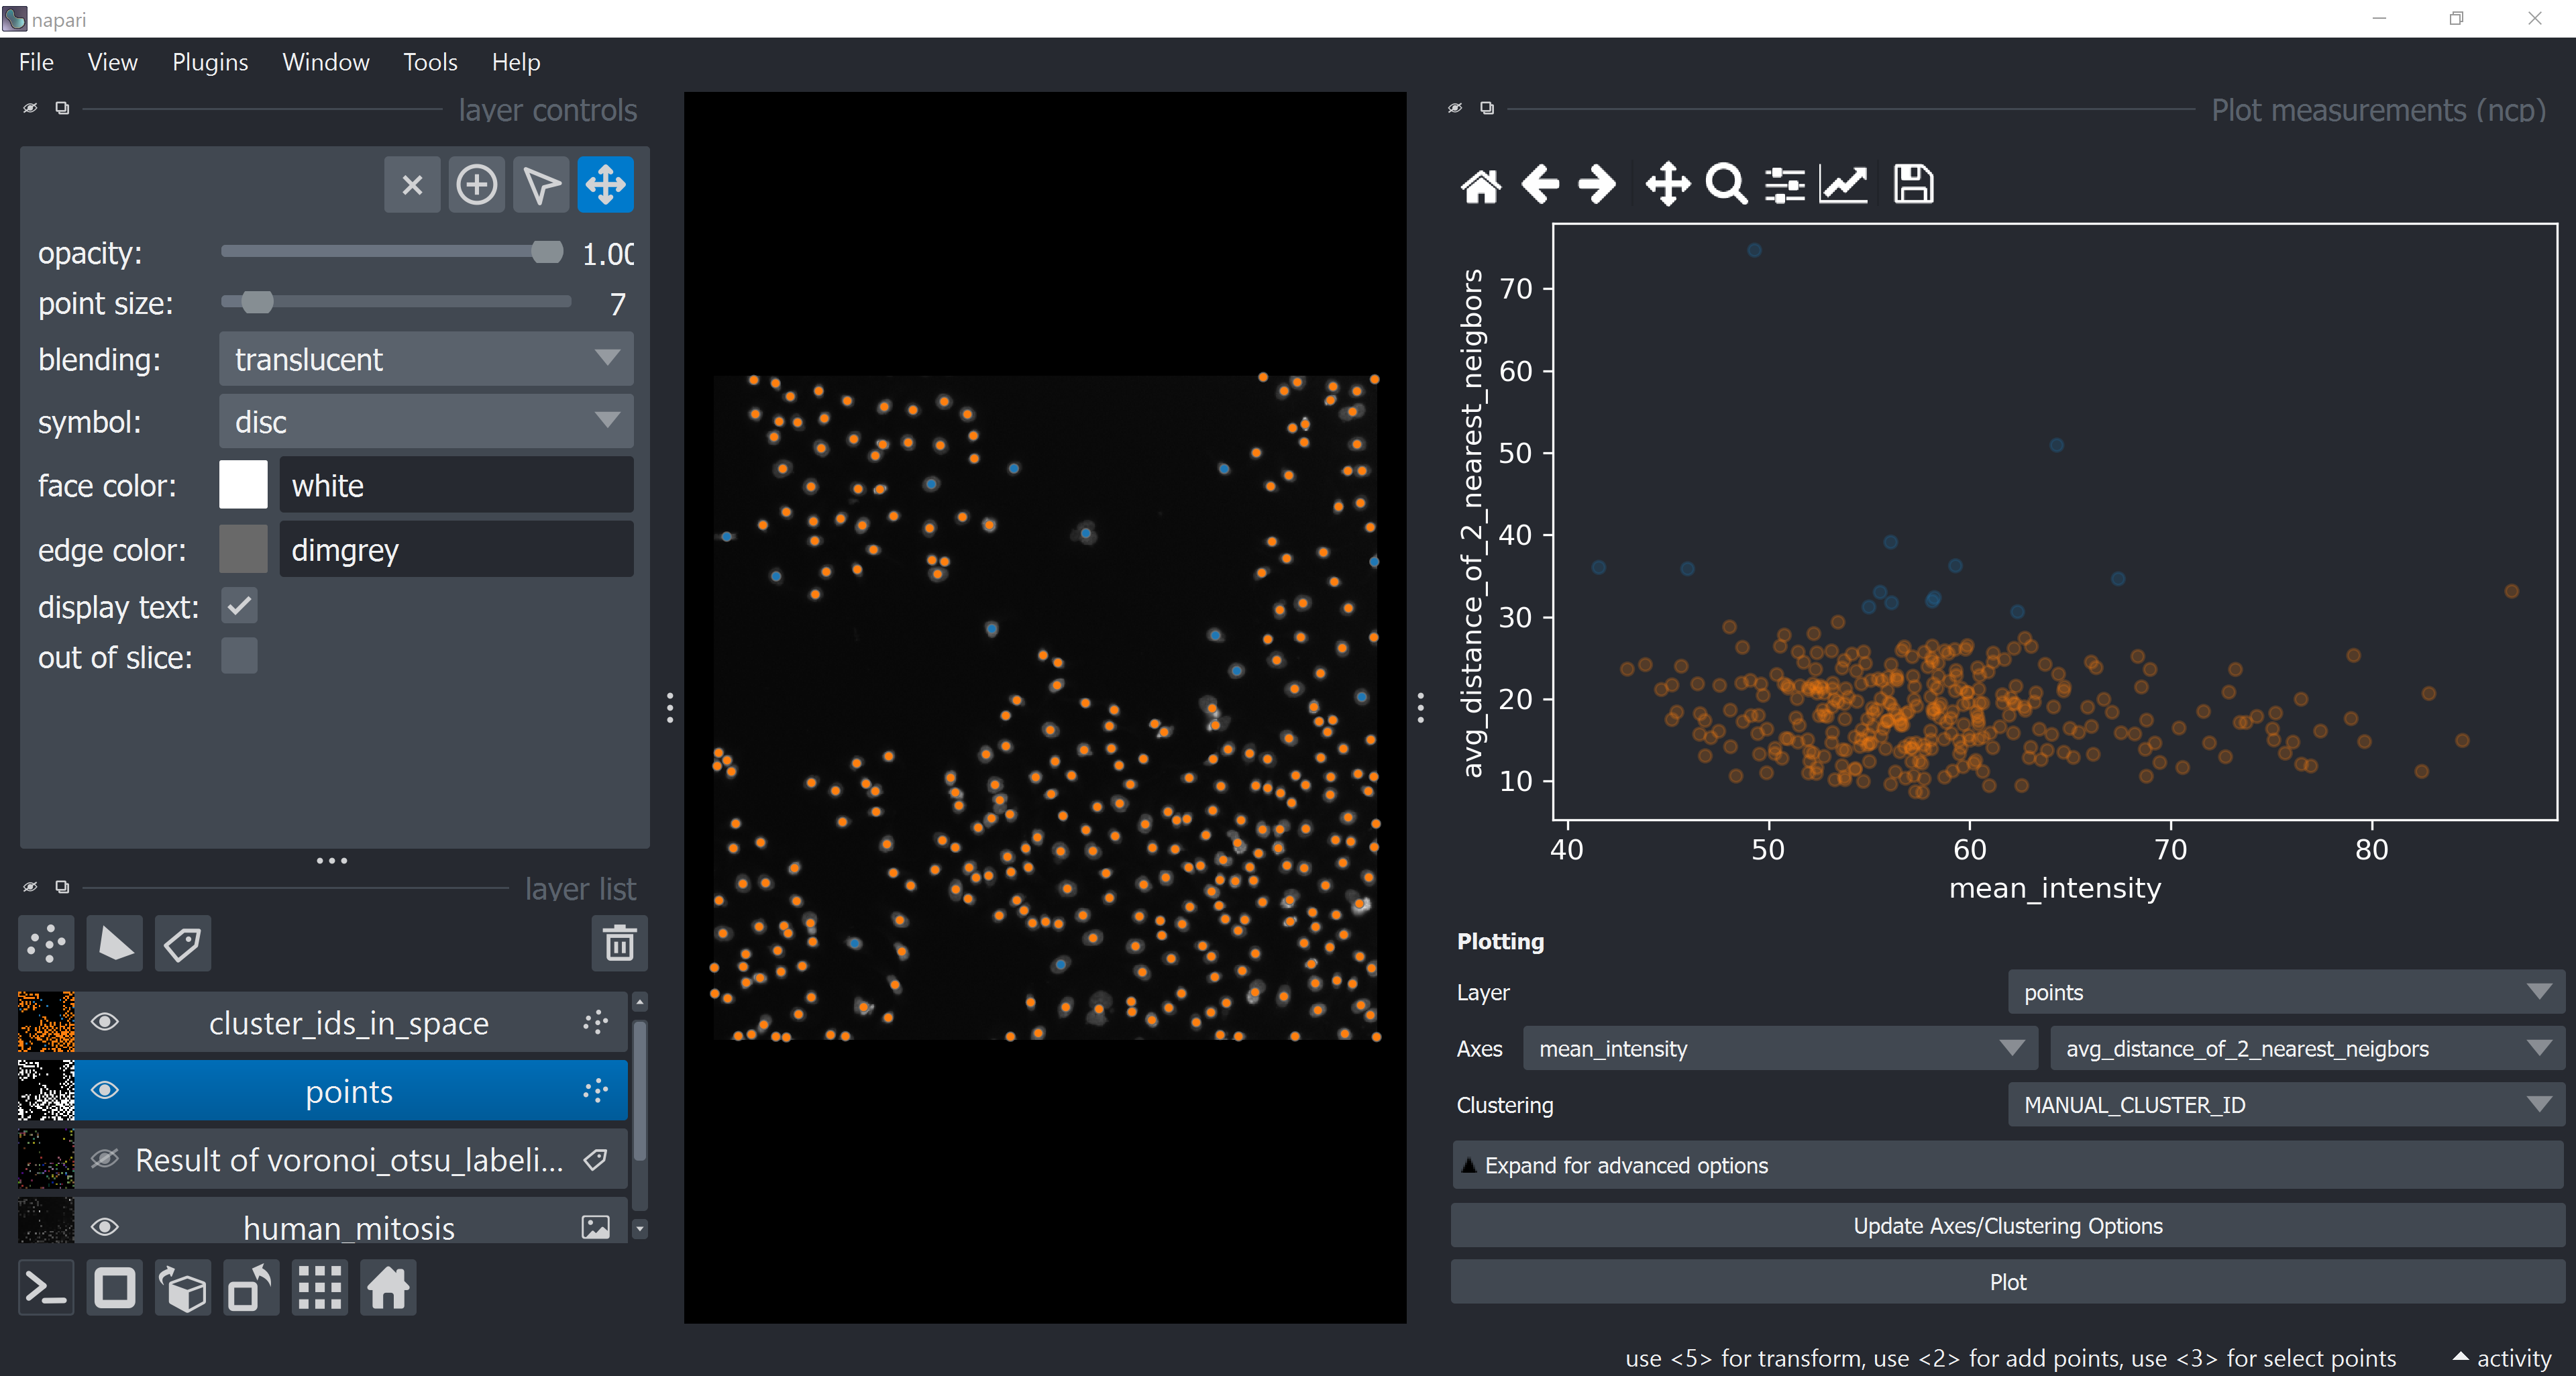Enable the out of slice checkbox
This screenshot has height=1376, width=2576.
239,656
